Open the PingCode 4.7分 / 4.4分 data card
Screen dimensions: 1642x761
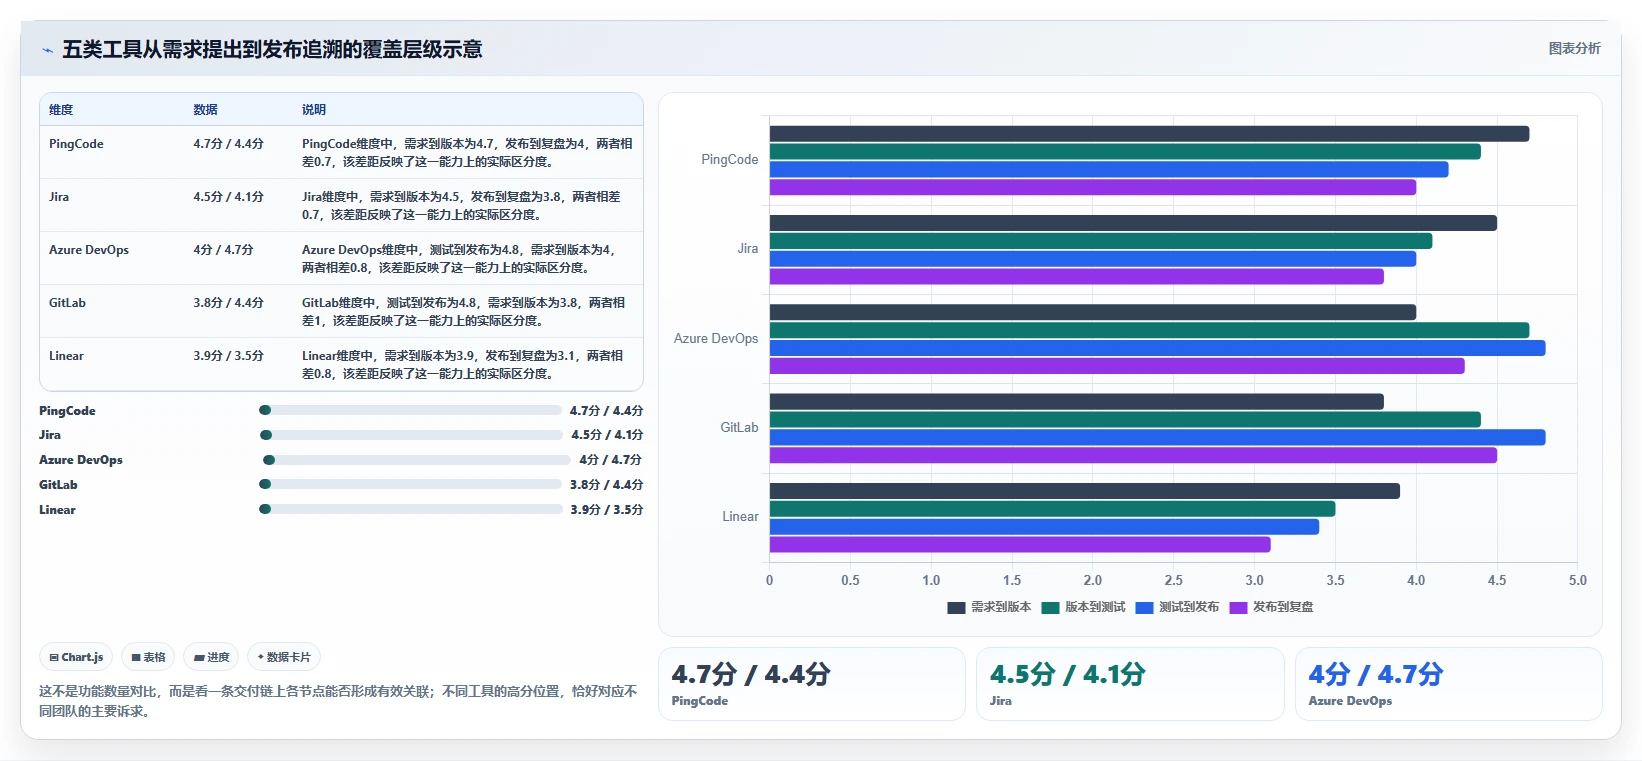pyautogui.click(x=811, y=684)
